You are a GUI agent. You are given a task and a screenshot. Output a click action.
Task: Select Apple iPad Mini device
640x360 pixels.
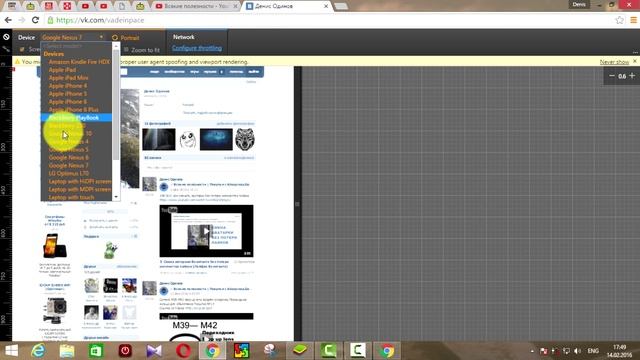(x=69, y=78)
